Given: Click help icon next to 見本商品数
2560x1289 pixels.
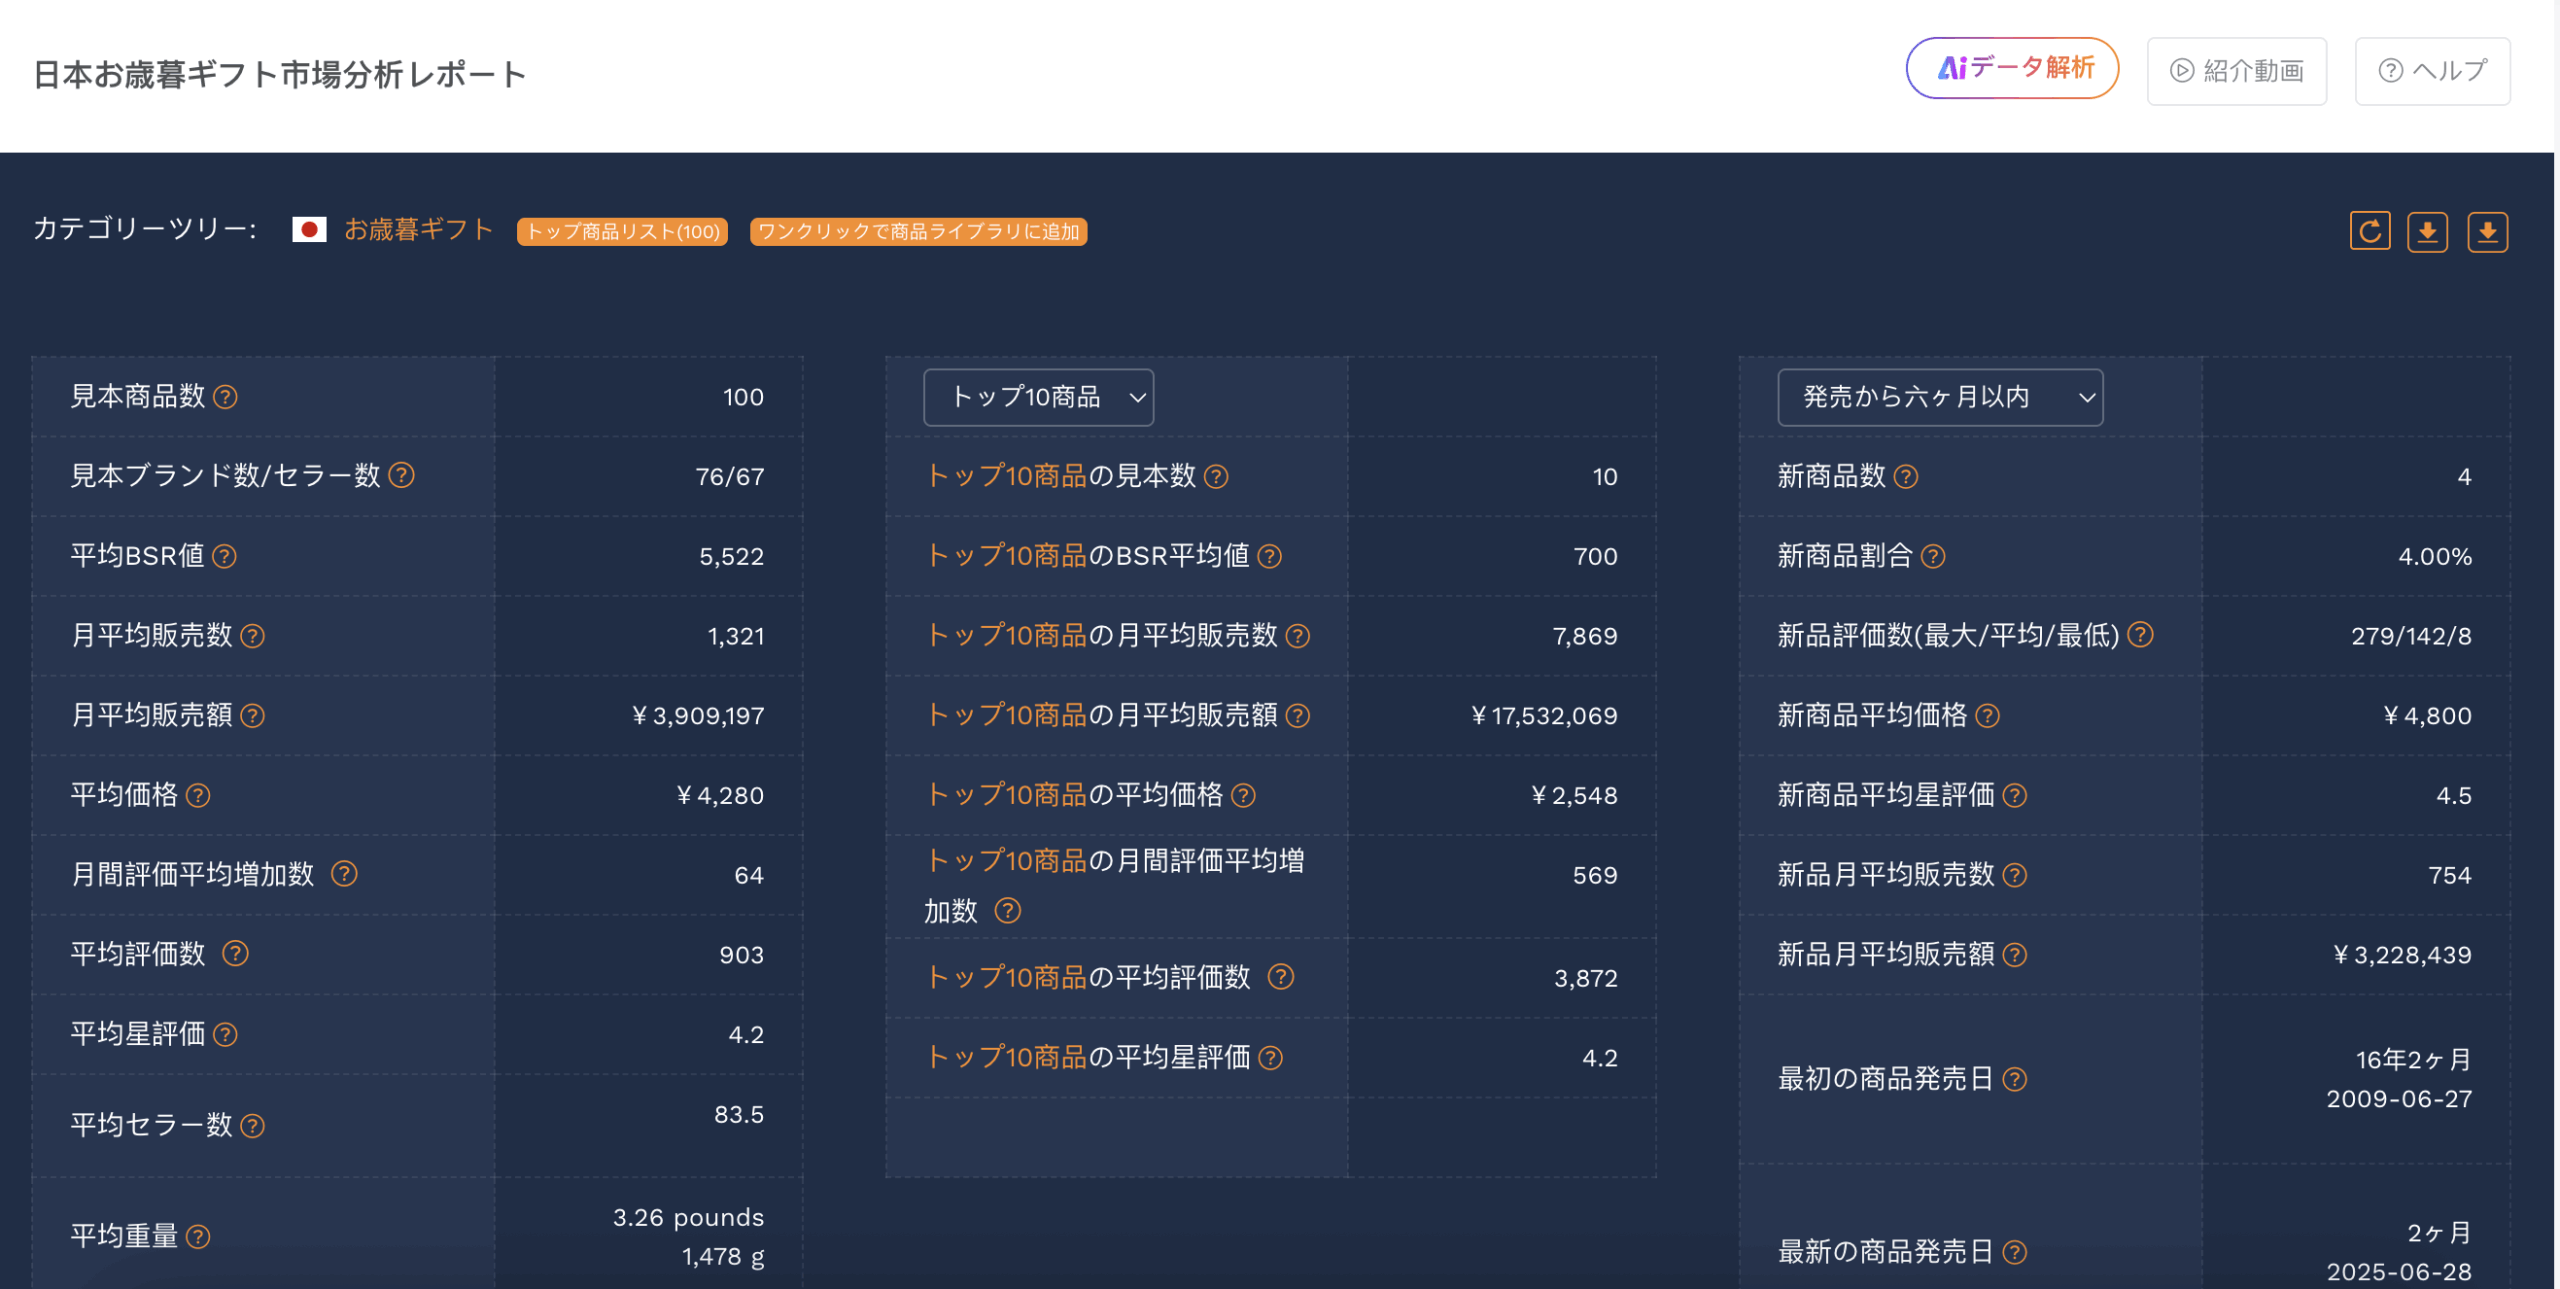Looking at the screenshot, I should click(226, 397).
